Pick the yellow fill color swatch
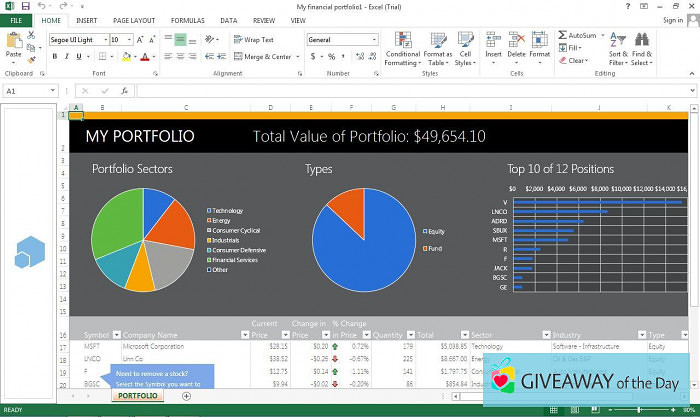The width and height of the screenshot is (700, 417). 128,57
